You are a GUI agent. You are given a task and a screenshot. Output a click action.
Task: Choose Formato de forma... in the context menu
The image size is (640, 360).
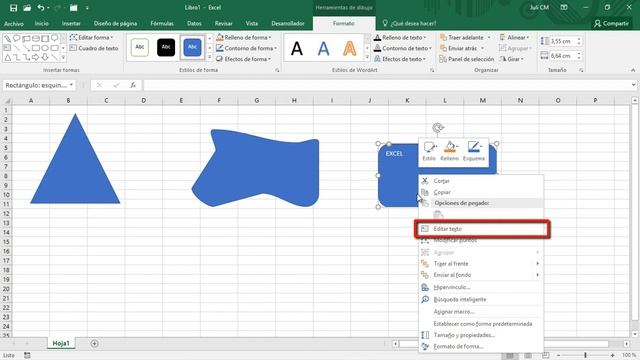[481, 347]
